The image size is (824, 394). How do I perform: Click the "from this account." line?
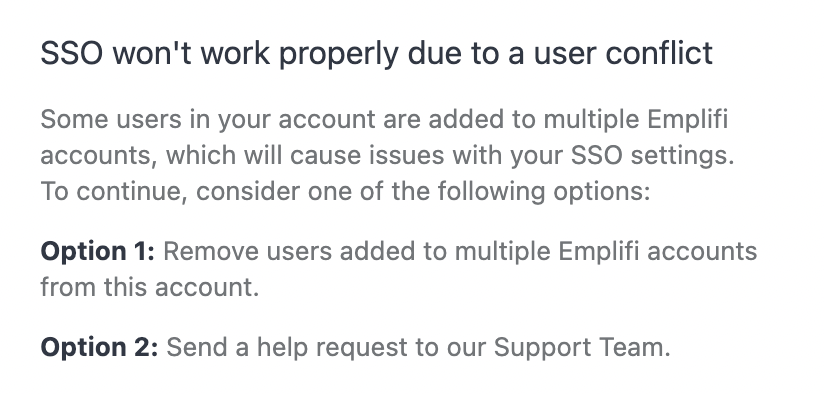pyautogui.click(x=150, y=287)
